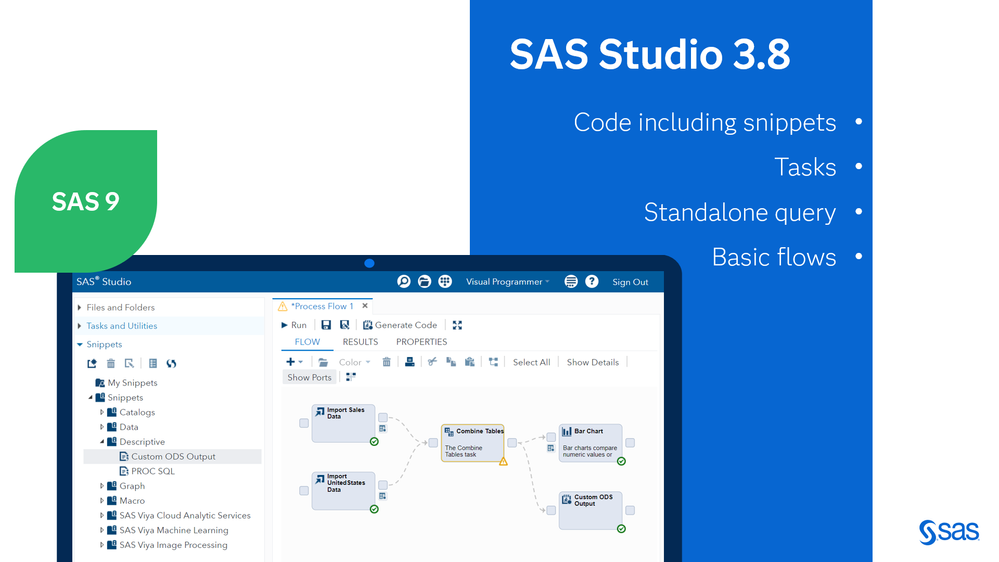Viewport: 999px width, 562px height.
Task: Expand the Files and Folders section
Action: click(80, 307)
